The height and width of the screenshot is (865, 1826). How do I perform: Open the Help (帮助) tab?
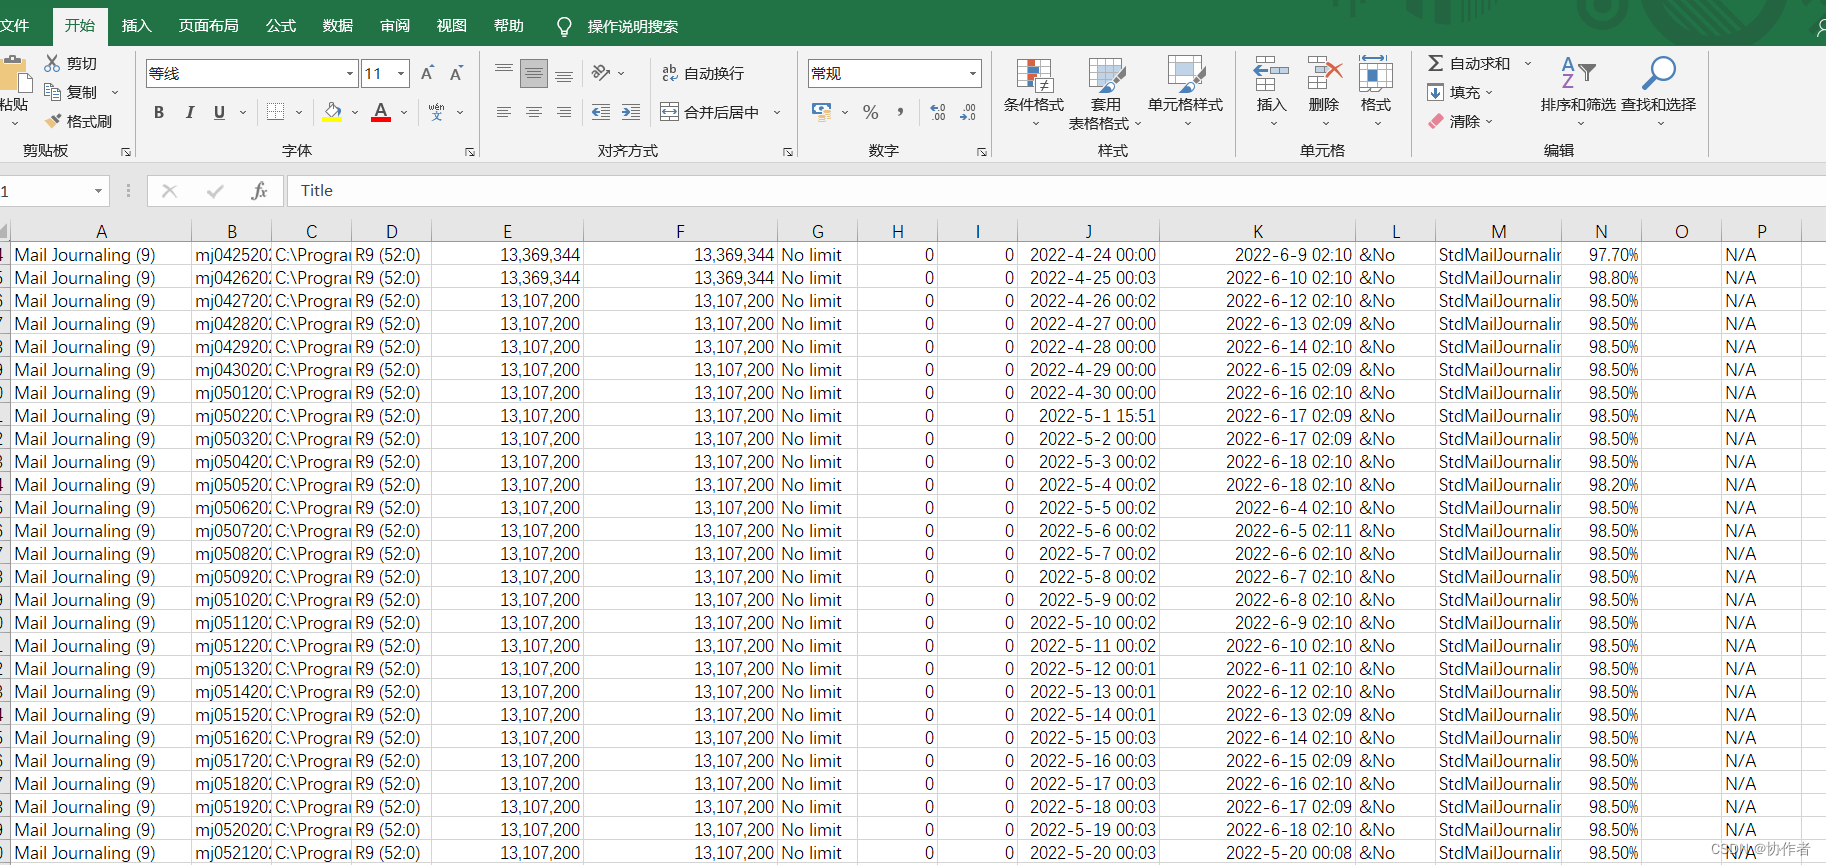click(509, 25)
